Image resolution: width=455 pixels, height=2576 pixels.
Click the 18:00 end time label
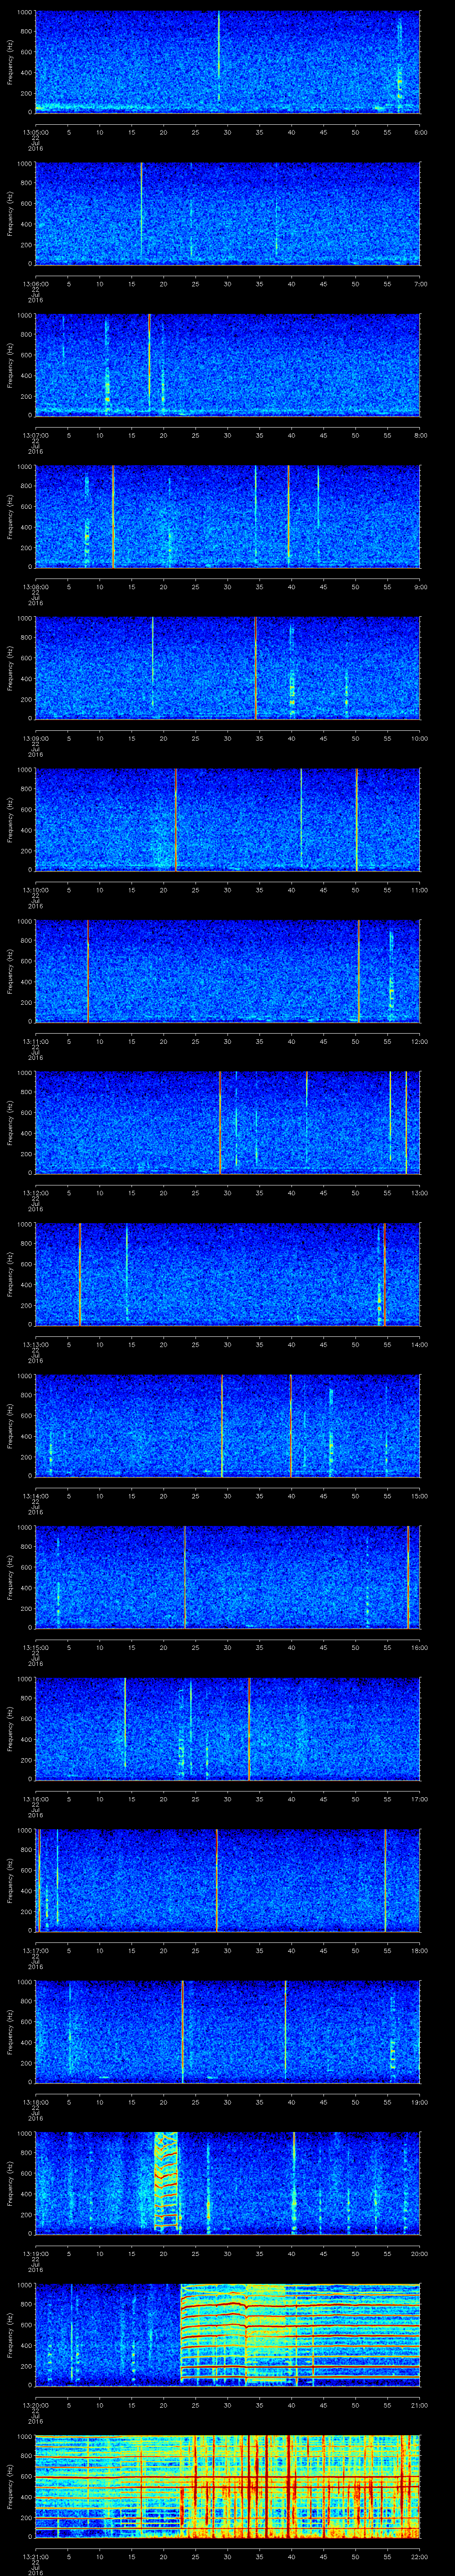[419, 1949]
